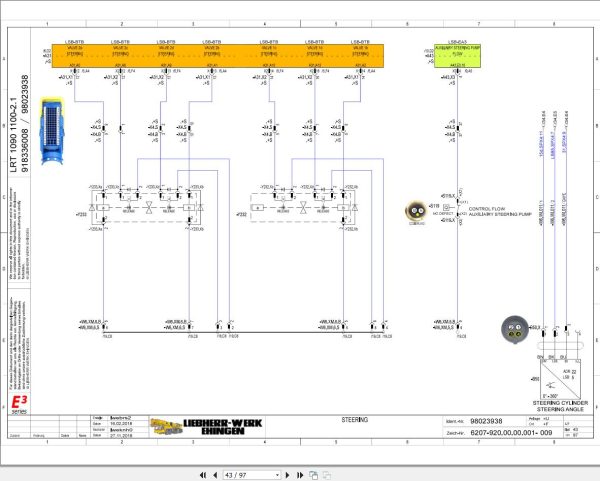Viewport: 600px width, 481px height.
Task: Jump to the last page
Action: pyautogui.click(x=300, y=475)
